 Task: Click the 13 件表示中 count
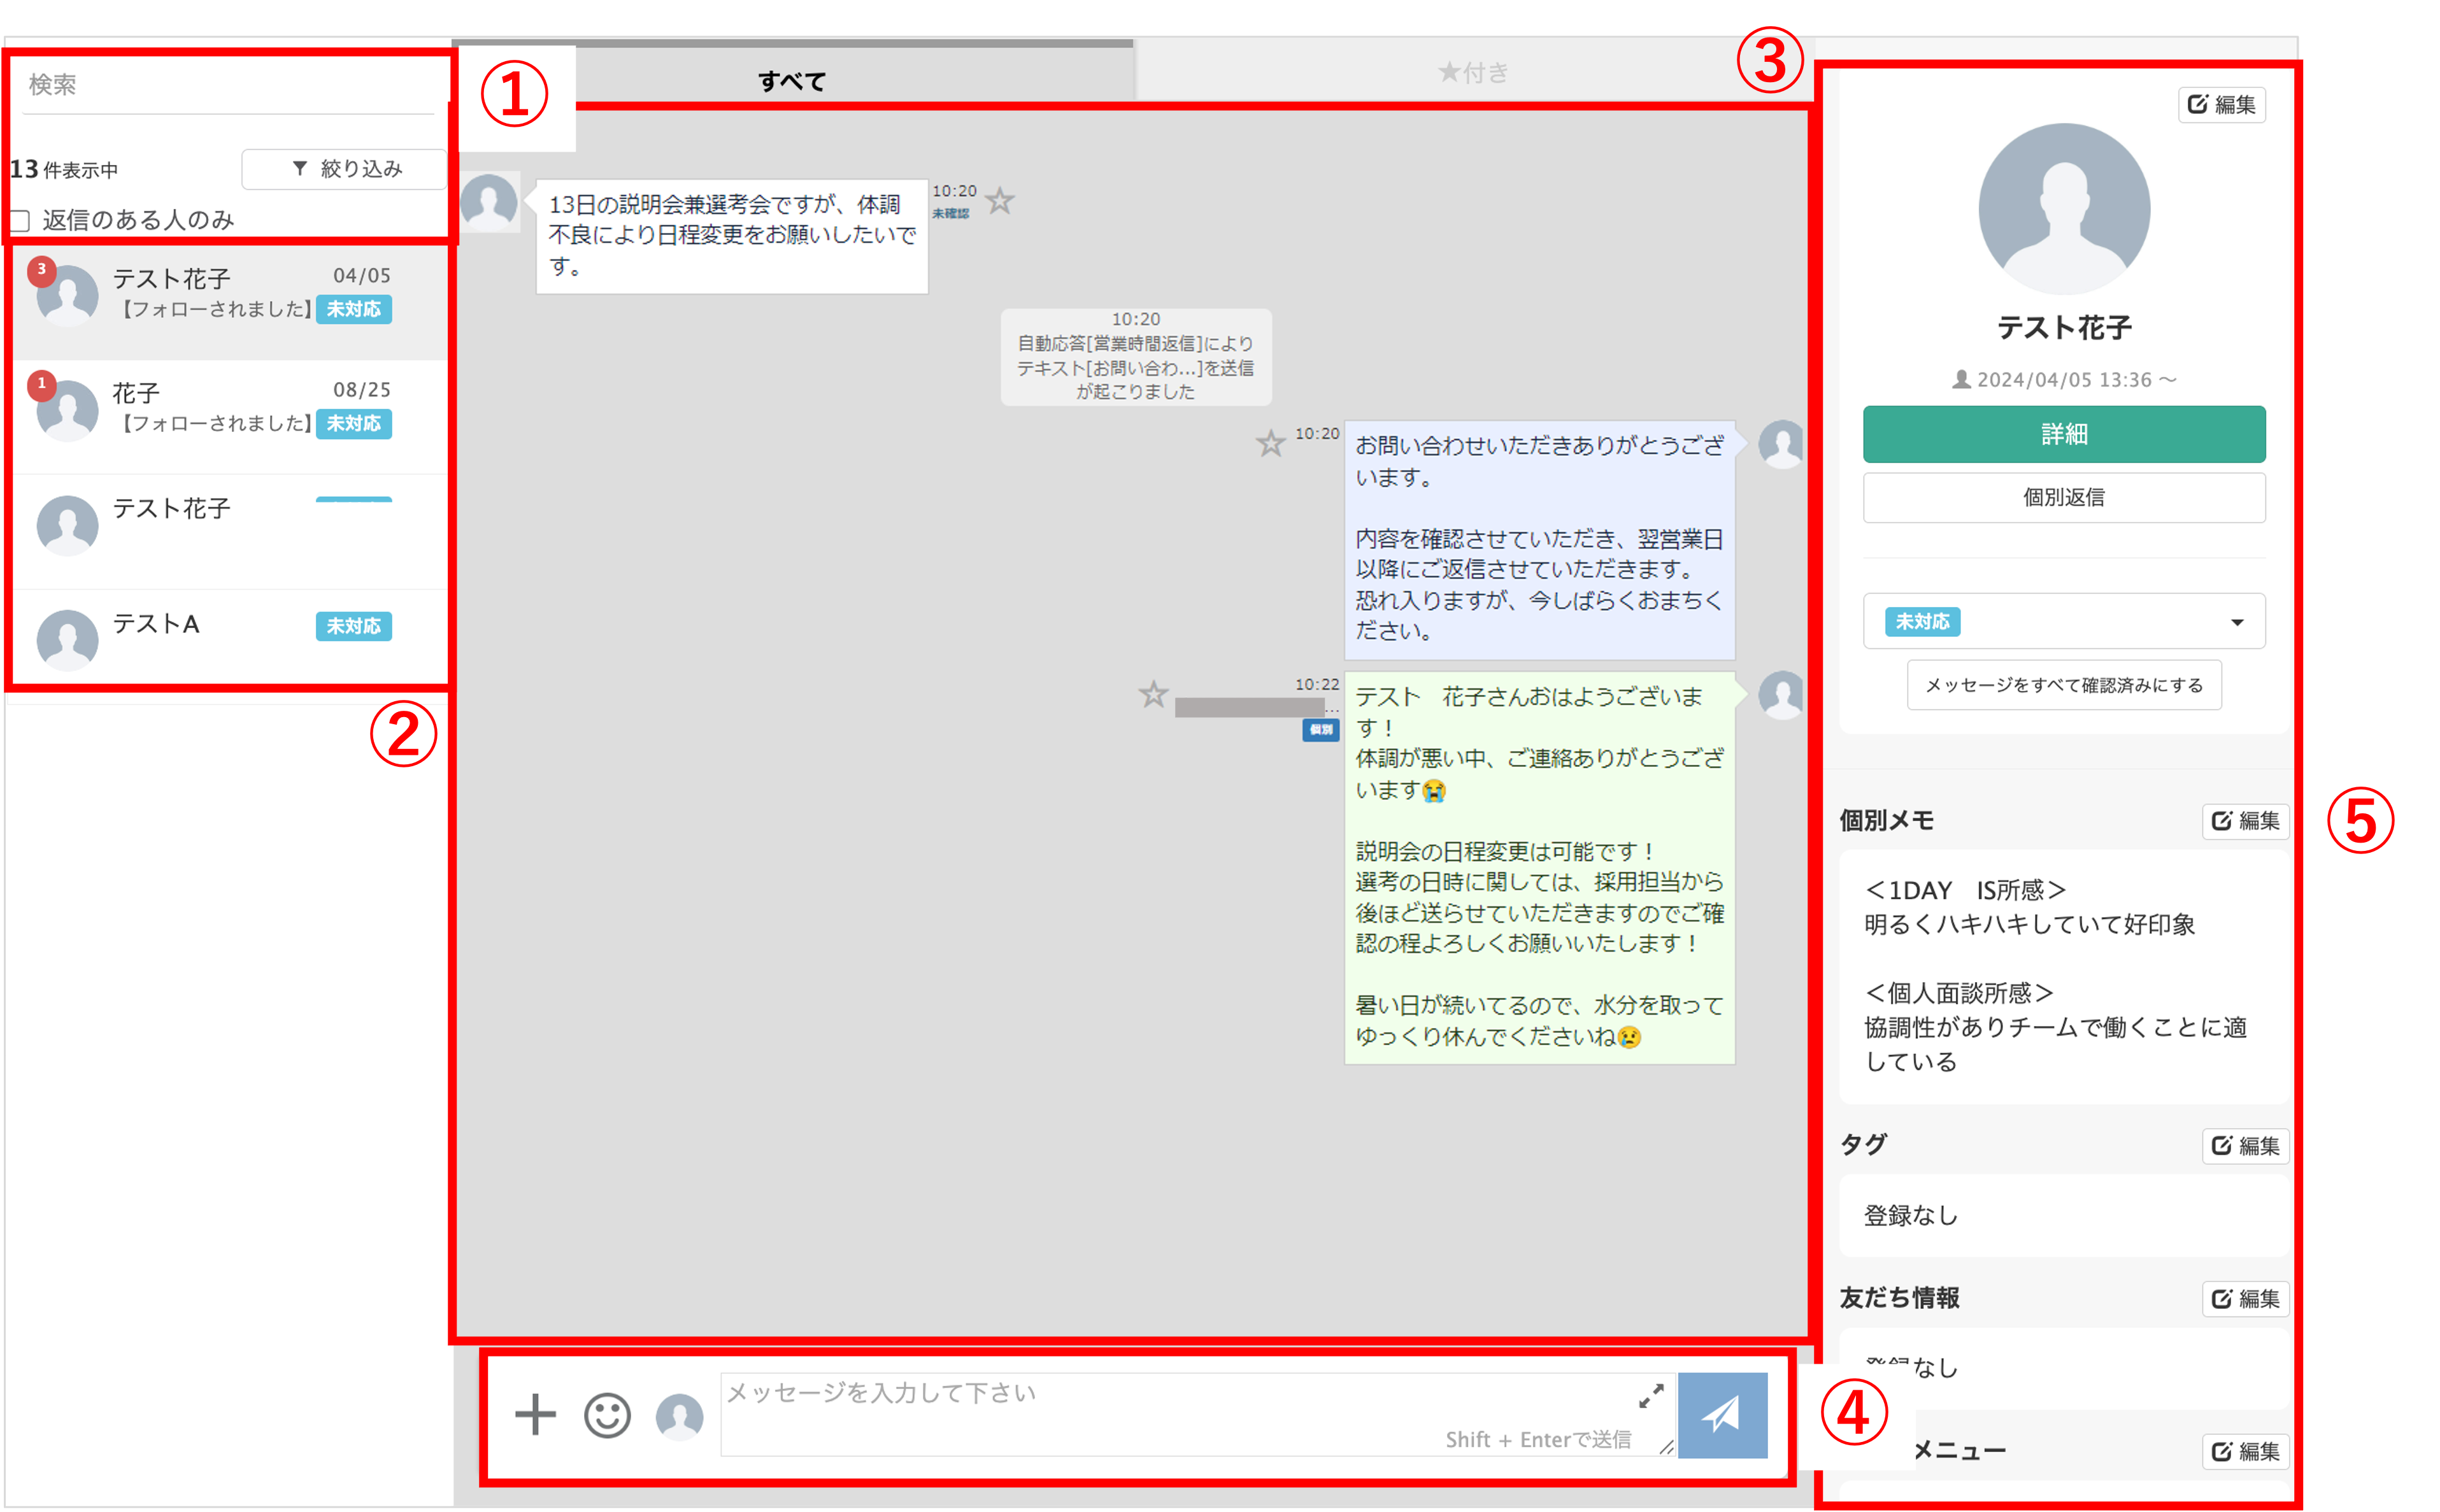tap(64, 170)
